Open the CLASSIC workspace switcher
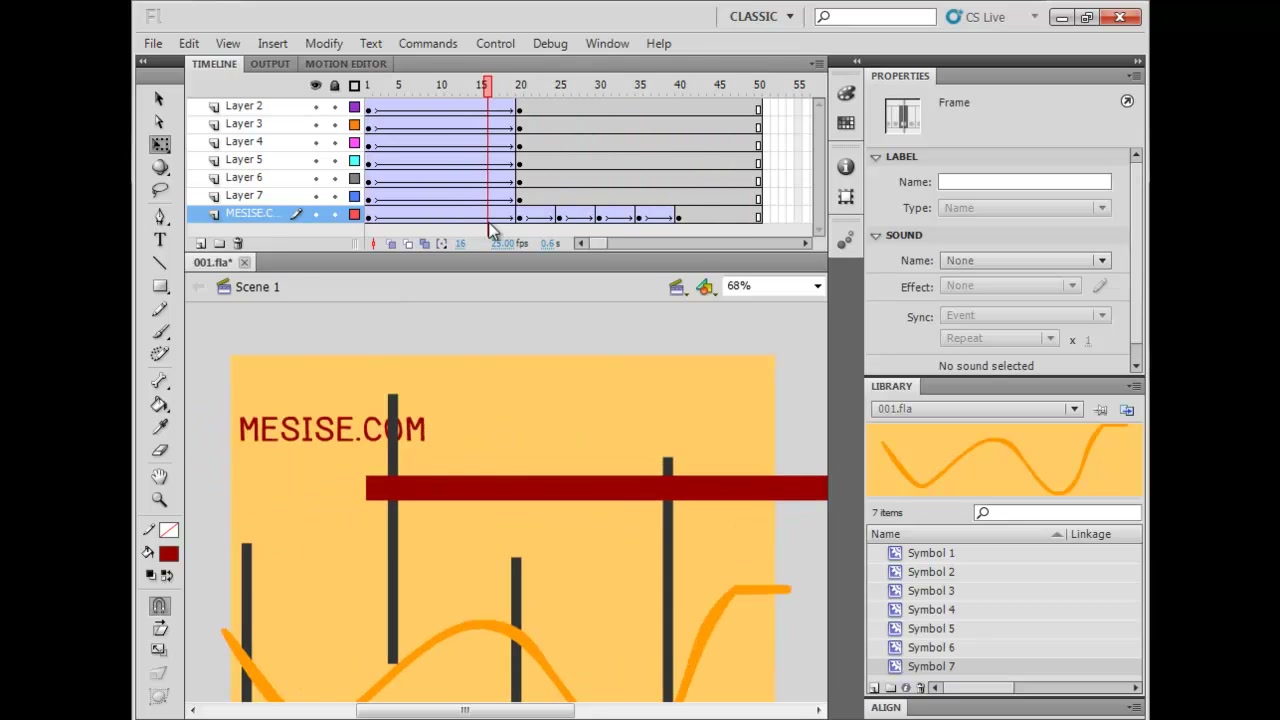Screen dimensions: 1280x720 762,17
